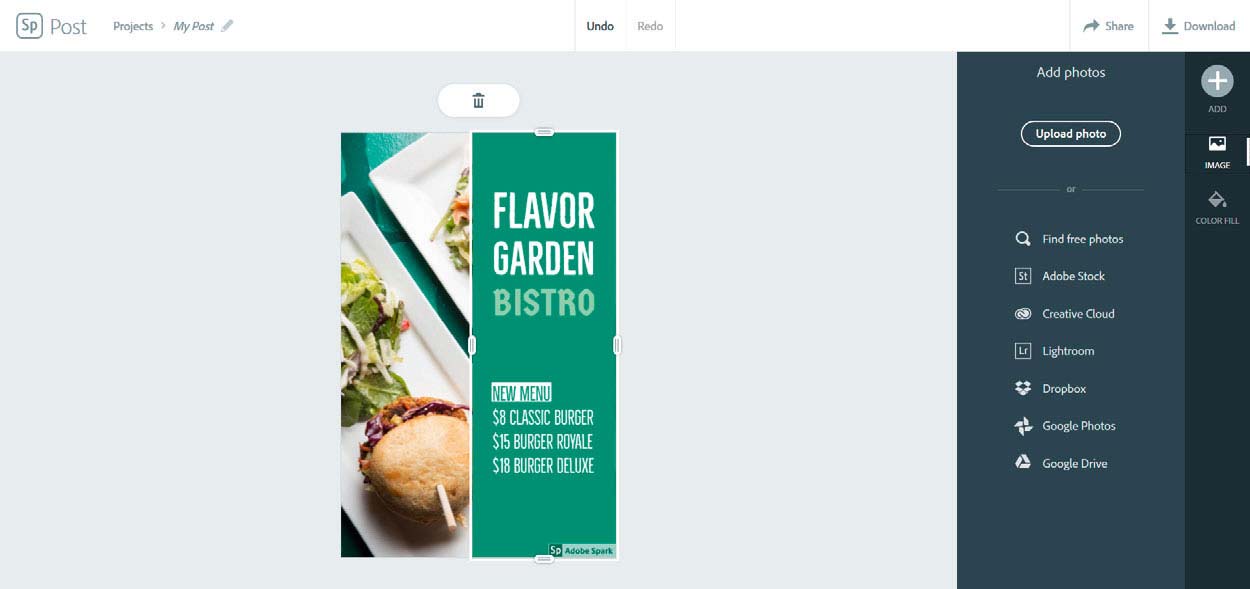Go to Projects breadcrumb link
The width and height of the screenshot is (1250, 589).
coord(133,26)
